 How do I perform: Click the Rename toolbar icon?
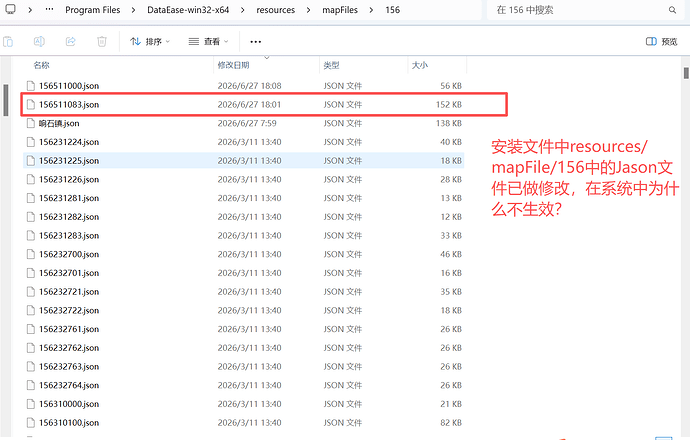pos(39,41)
